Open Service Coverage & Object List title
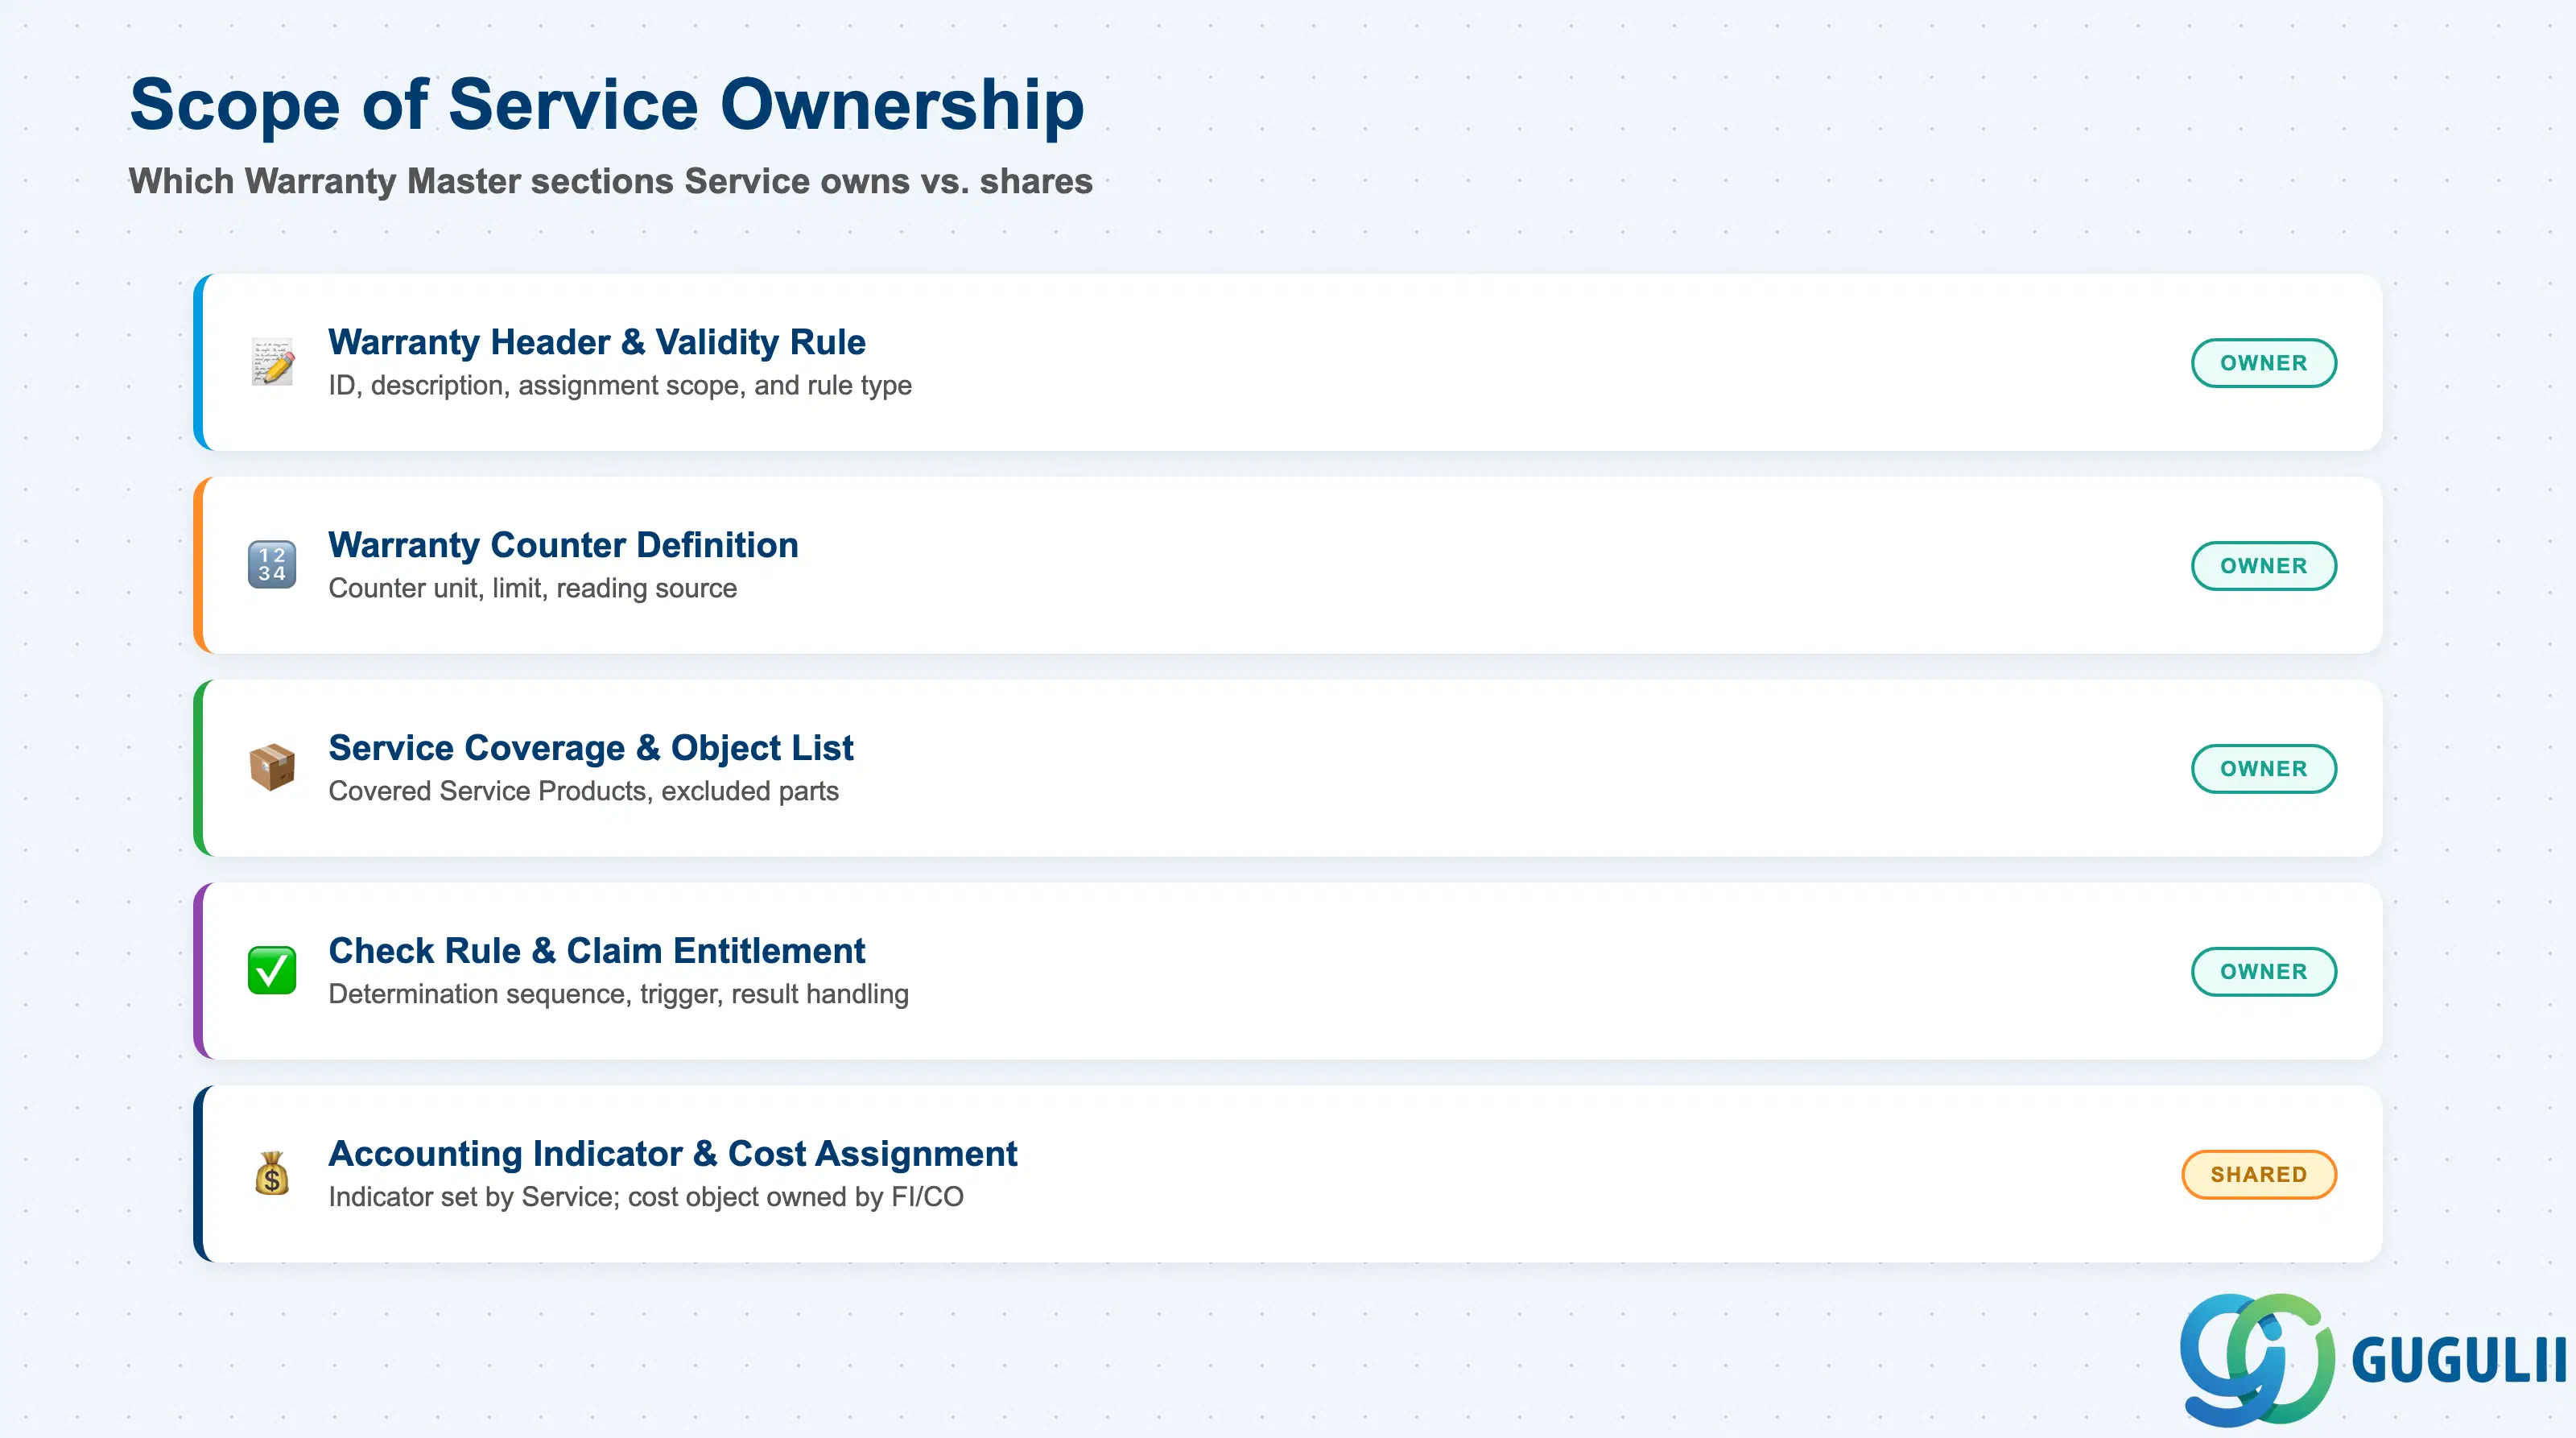Screen dimensions: 2576x1438 click(x=591, y=748)
